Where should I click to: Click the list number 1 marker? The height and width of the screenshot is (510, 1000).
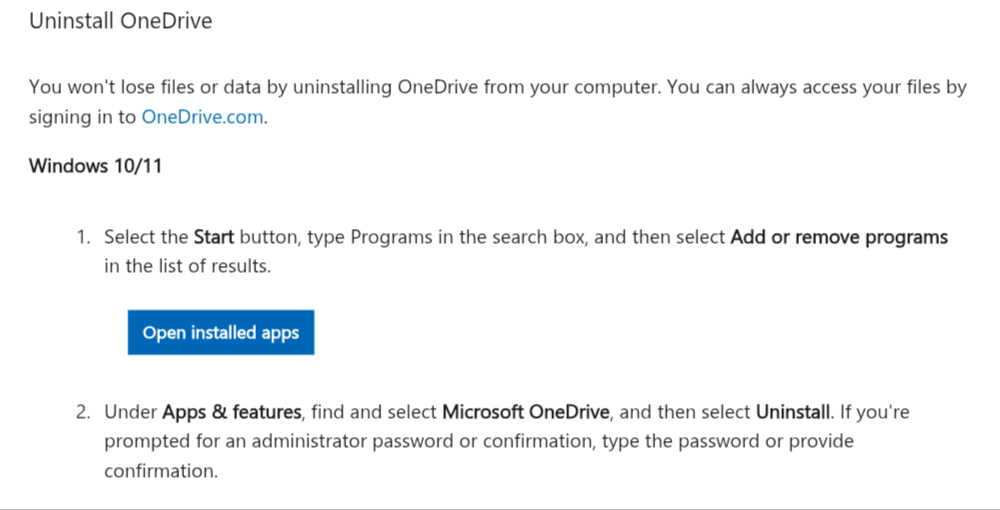coord(84,237)
